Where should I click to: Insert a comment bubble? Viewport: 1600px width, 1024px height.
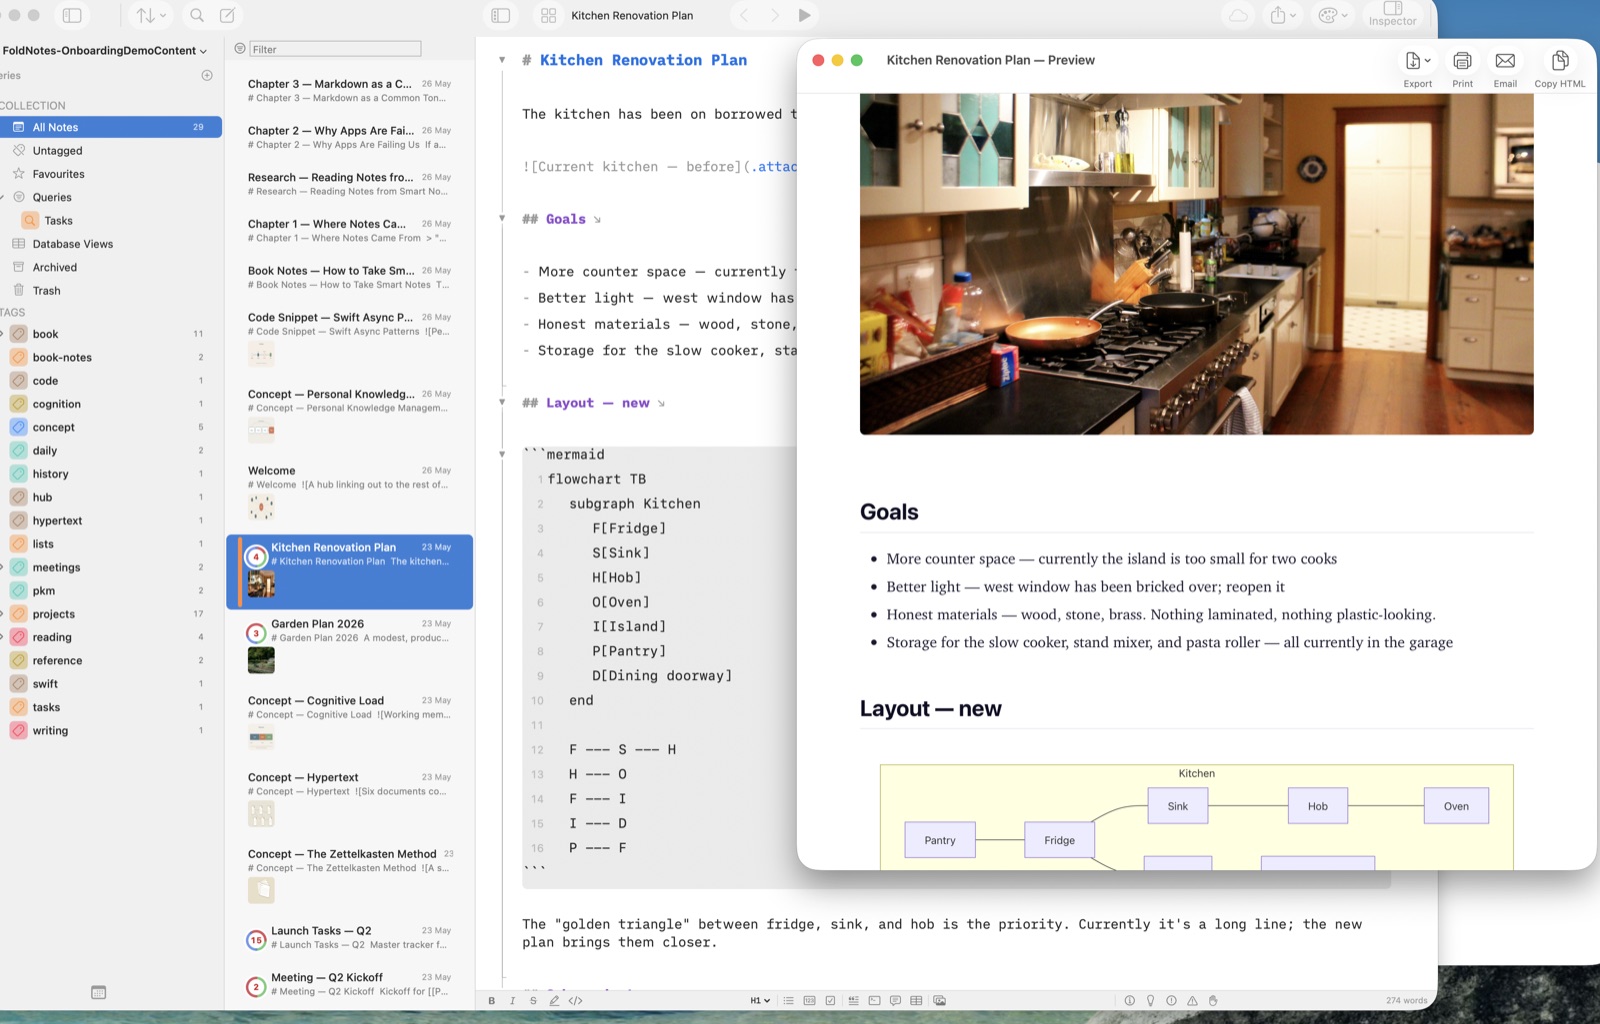[895, 1000]
